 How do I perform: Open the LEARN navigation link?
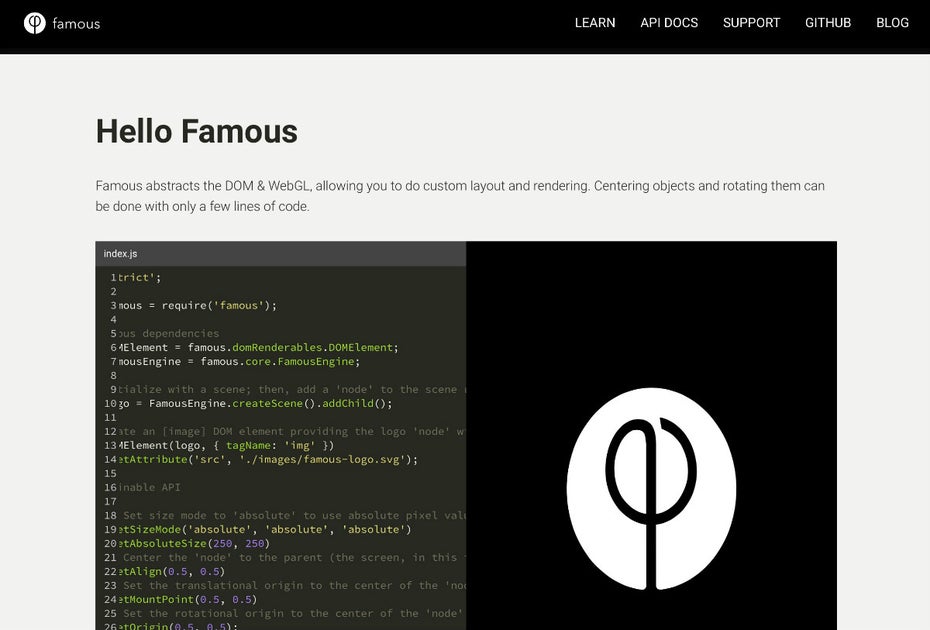pos(595,23)
